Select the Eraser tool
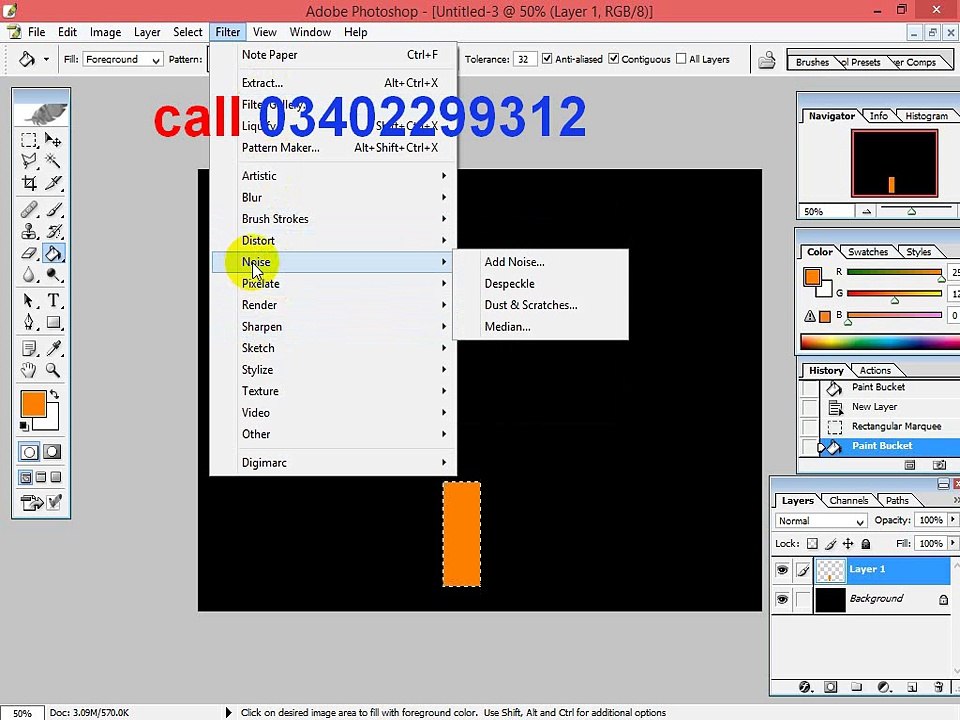The height and width of the screenshot is (720, 960). pos(29,253)
